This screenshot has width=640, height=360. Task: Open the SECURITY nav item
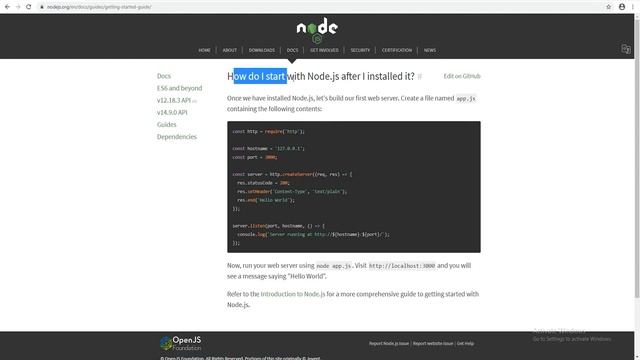360,50
